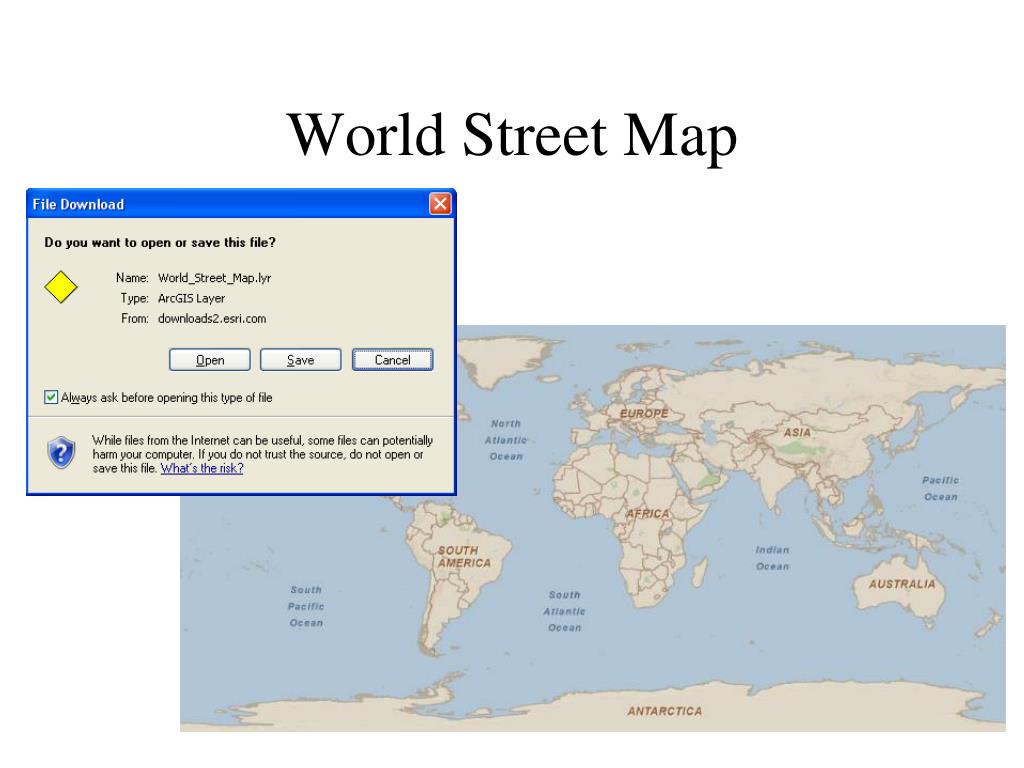Click the Open button in File Download dialog
Image resolution: width=1024 pixels, height=768 pixels.
pos(210,360)
